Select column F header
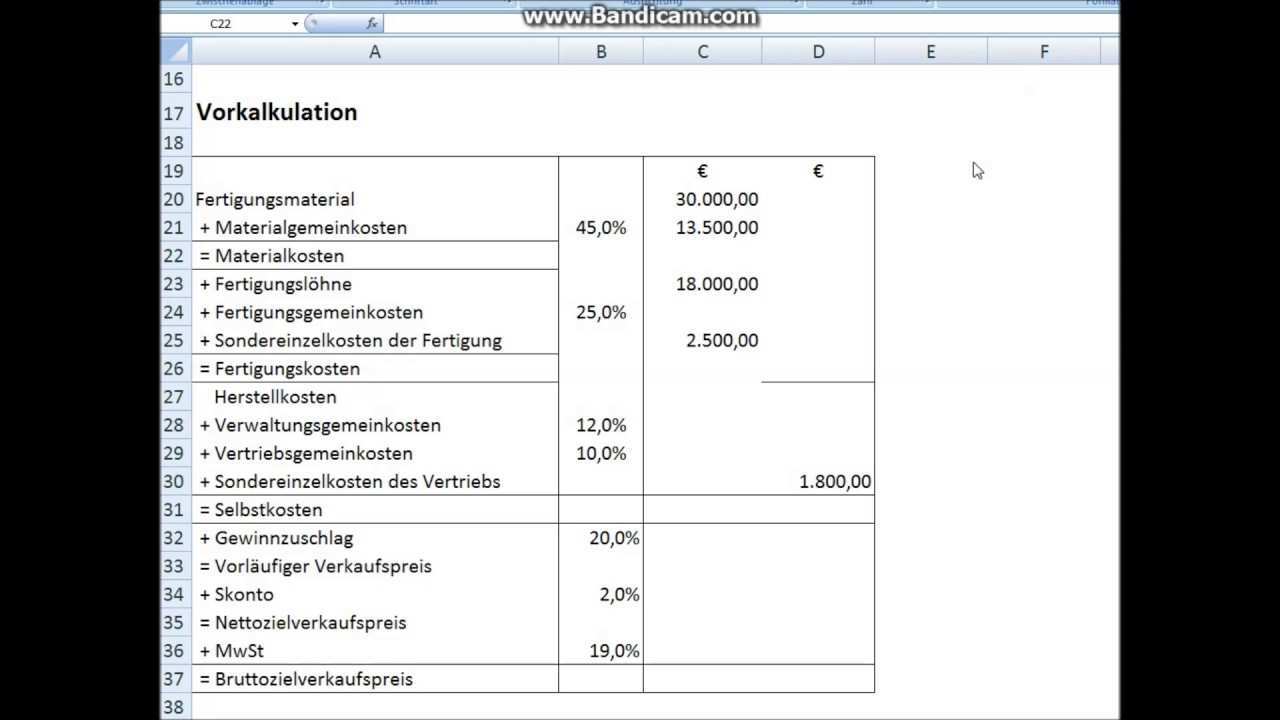The width and height of the screenshot is (1280, 720). tap(1043, 52)
